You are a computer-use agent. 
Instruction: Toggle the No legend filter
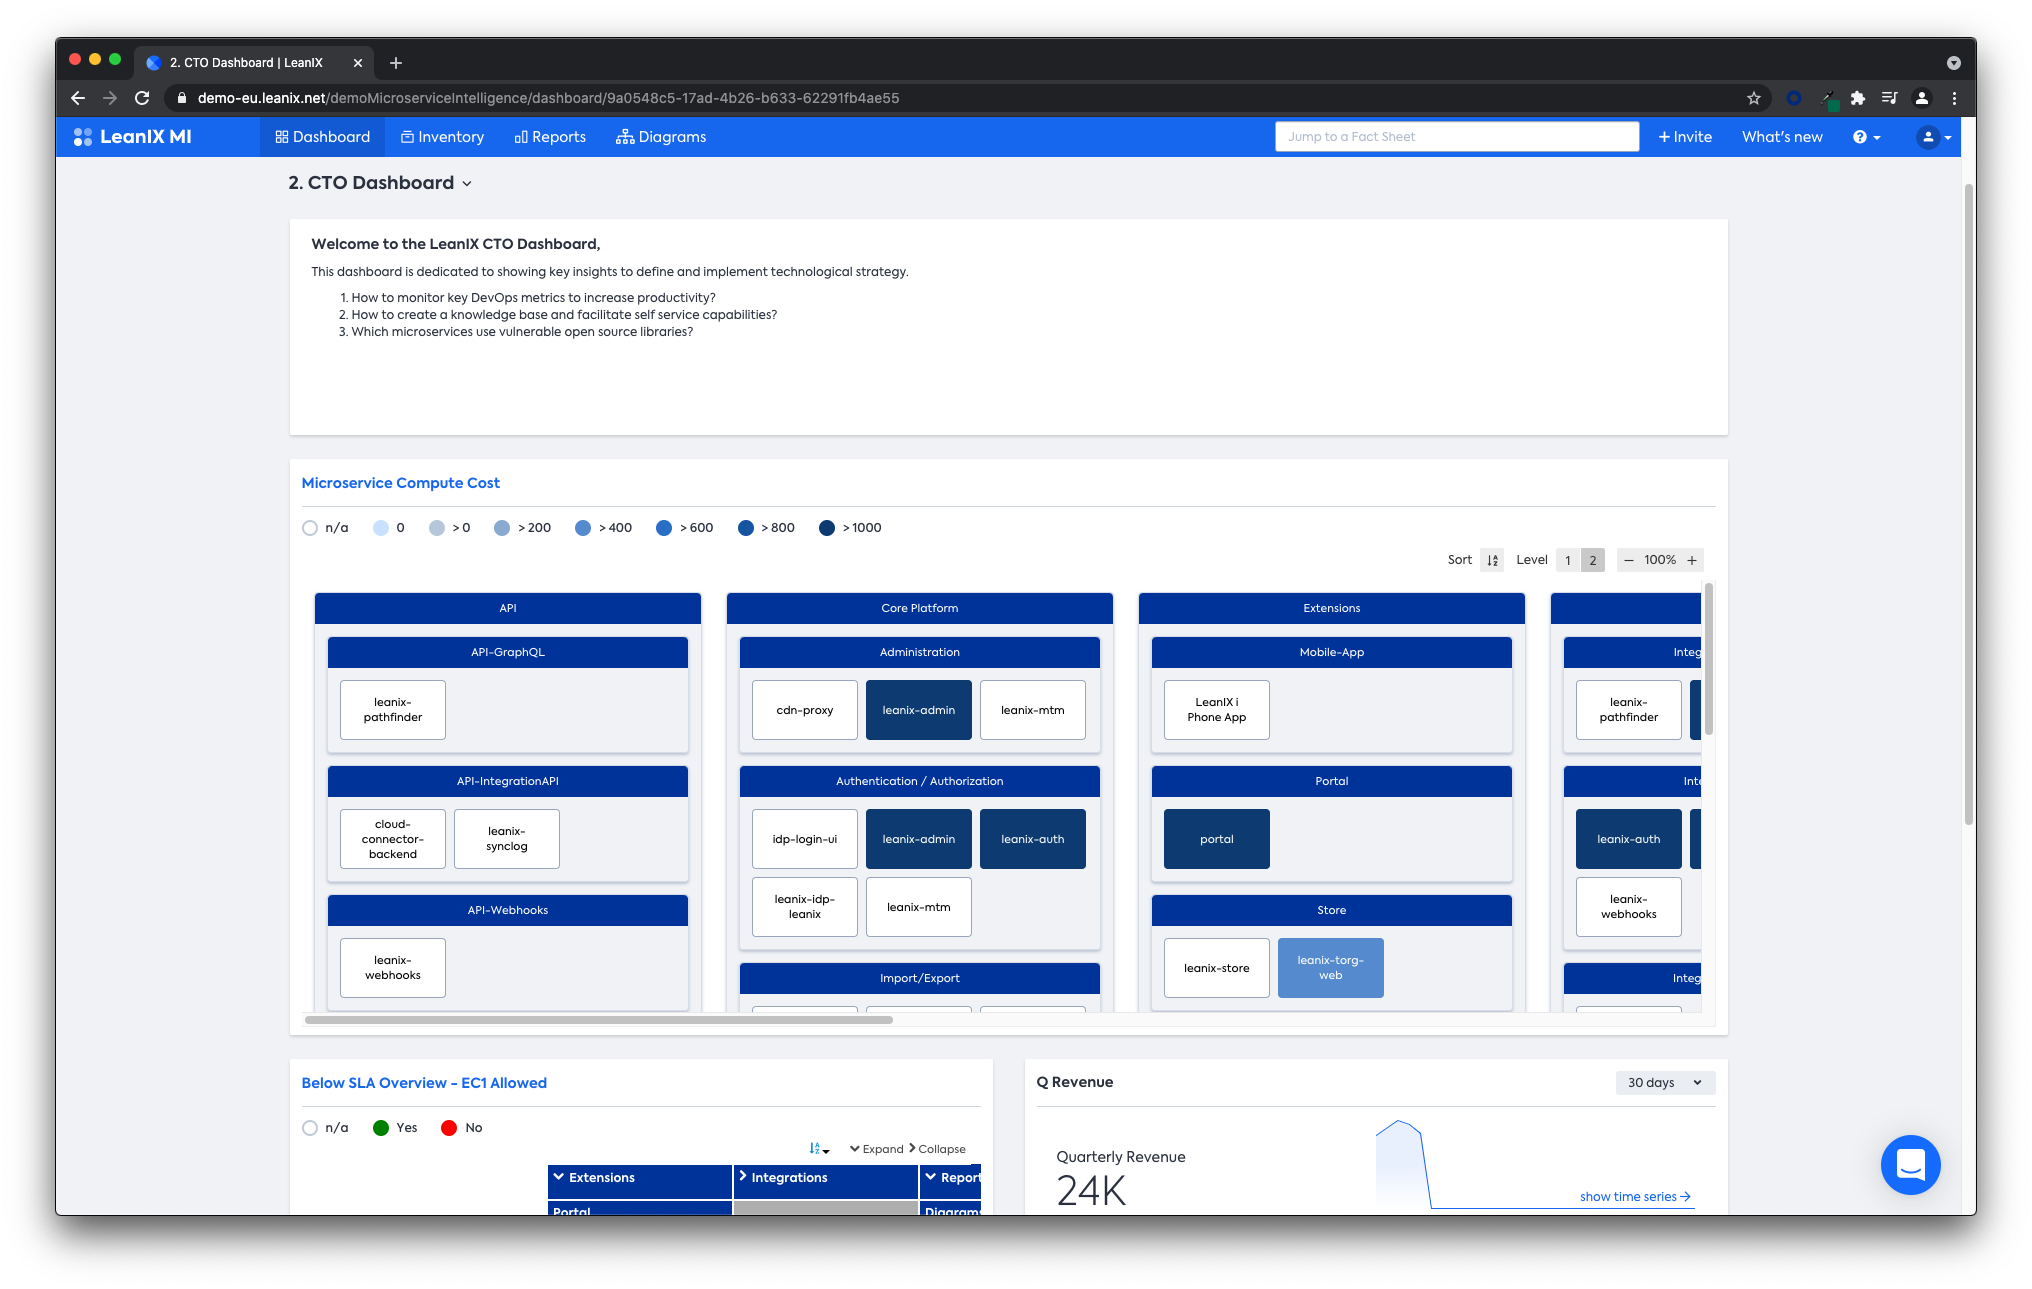tap(449, 1128)
